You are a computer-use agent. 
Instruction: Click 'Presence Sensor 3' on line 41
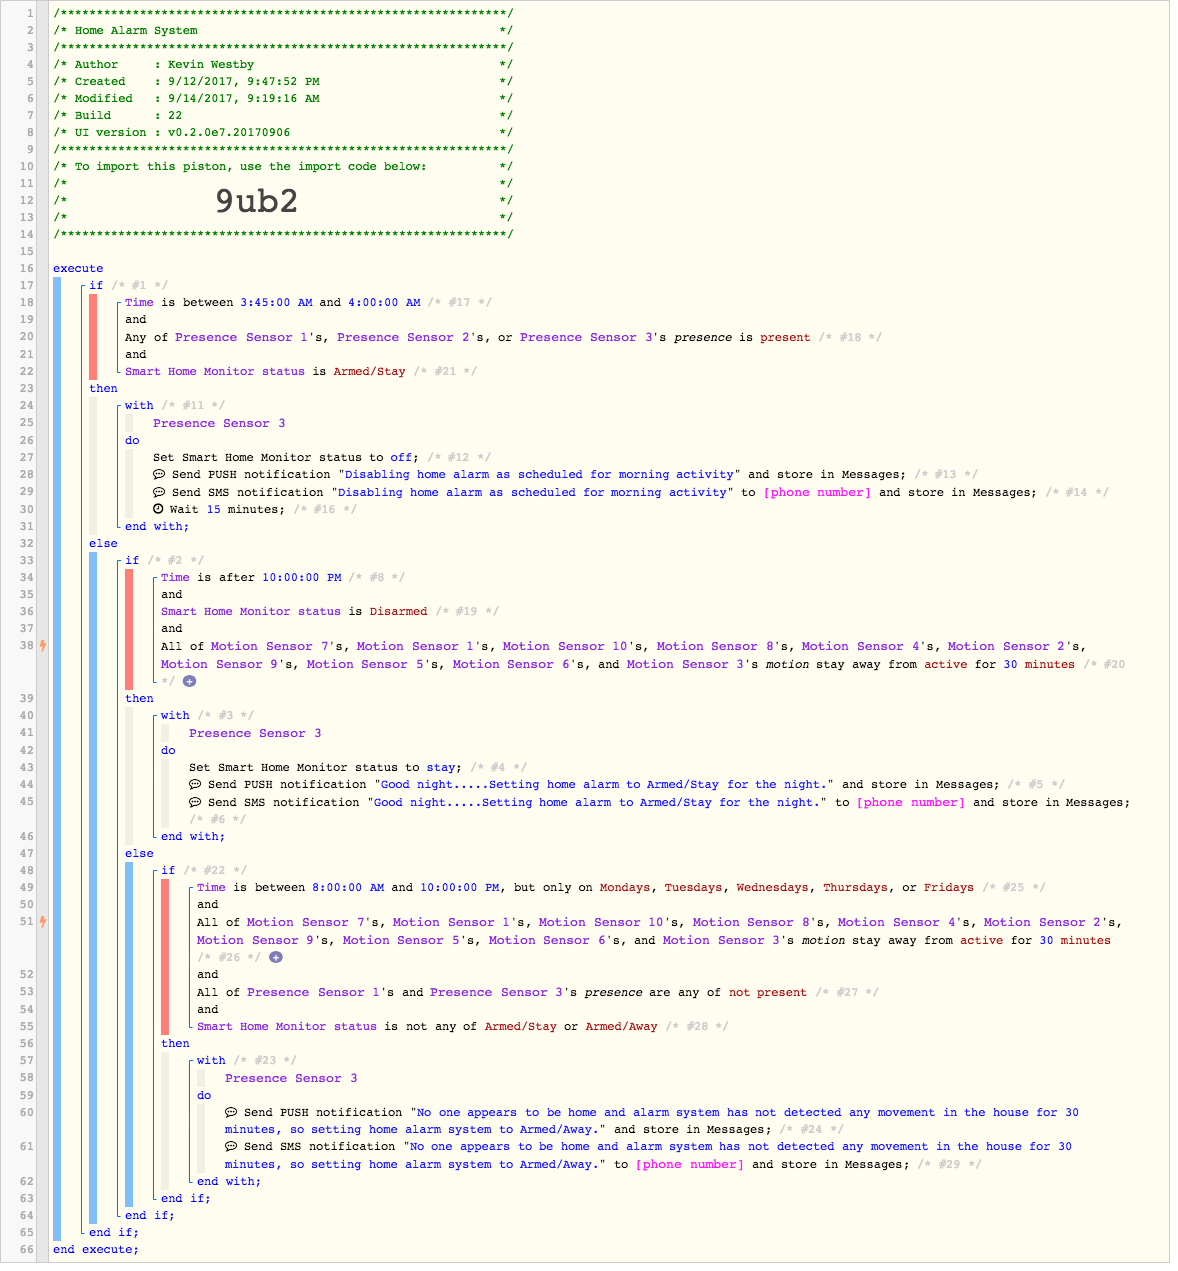[x=255, y=733]
